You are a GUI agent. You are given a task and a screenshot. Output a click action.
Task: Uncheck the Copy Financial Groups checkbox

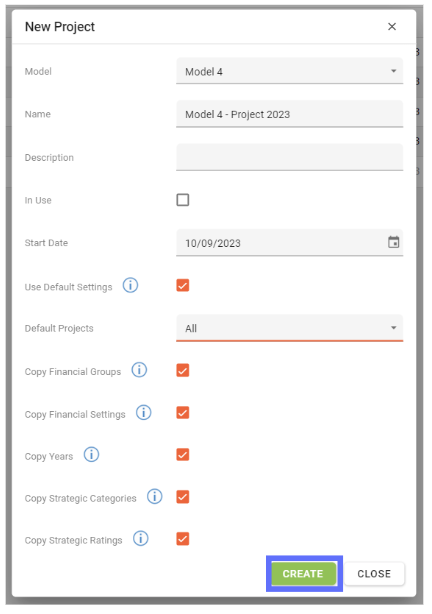coord(183,370)
